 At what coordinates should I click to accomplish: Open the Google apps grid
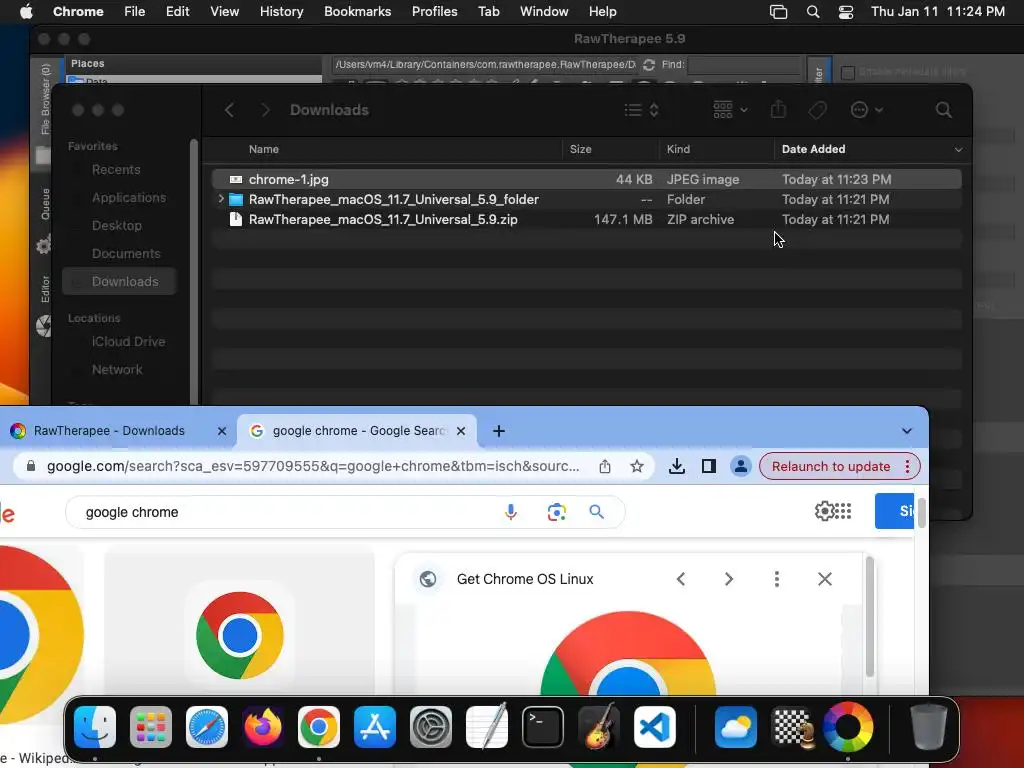(843, 511)
